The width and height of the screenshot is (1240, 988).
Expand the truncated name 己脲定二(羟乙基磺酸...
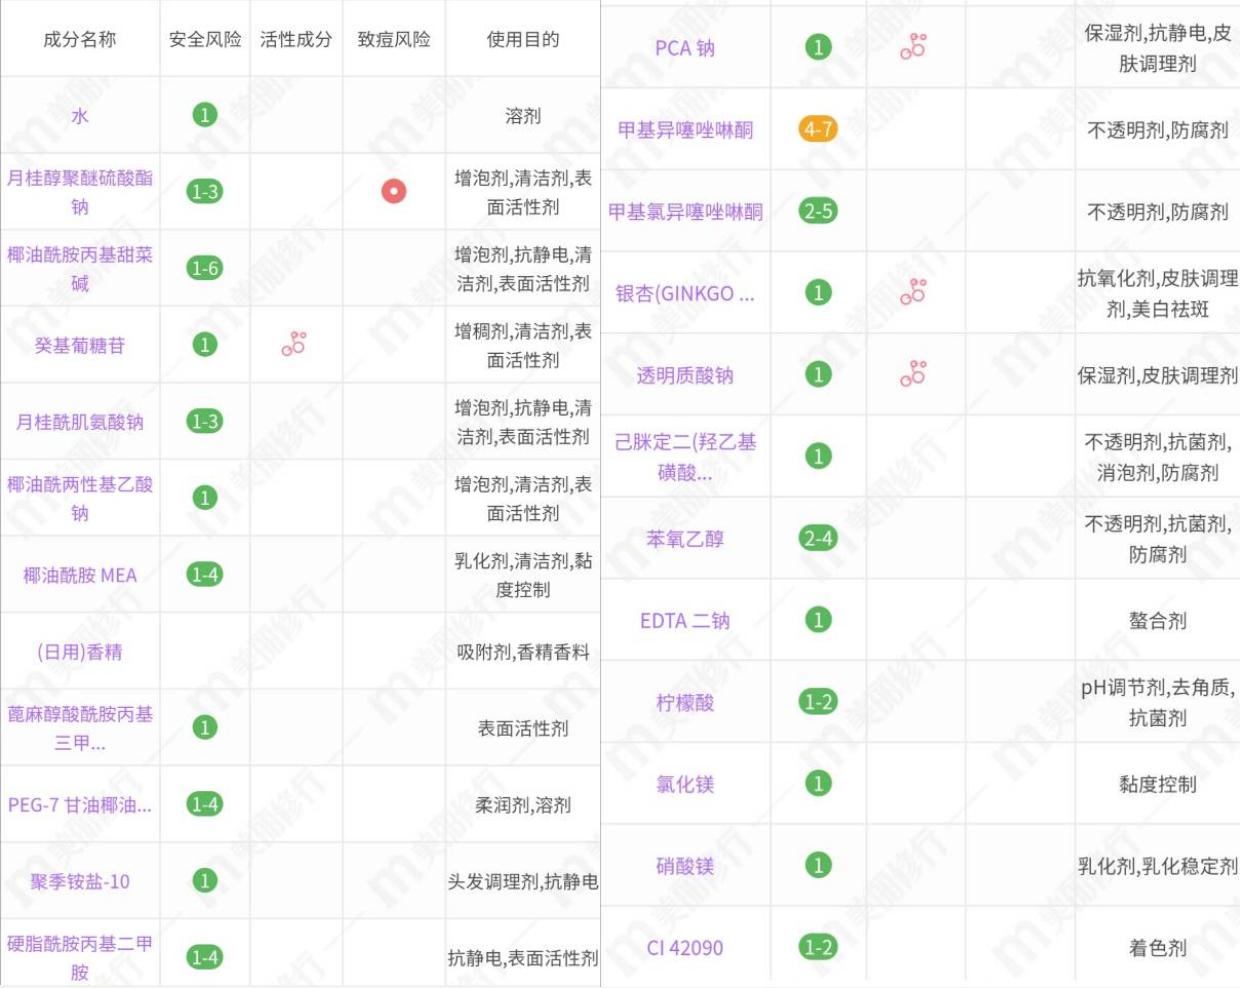pos(682,455)
